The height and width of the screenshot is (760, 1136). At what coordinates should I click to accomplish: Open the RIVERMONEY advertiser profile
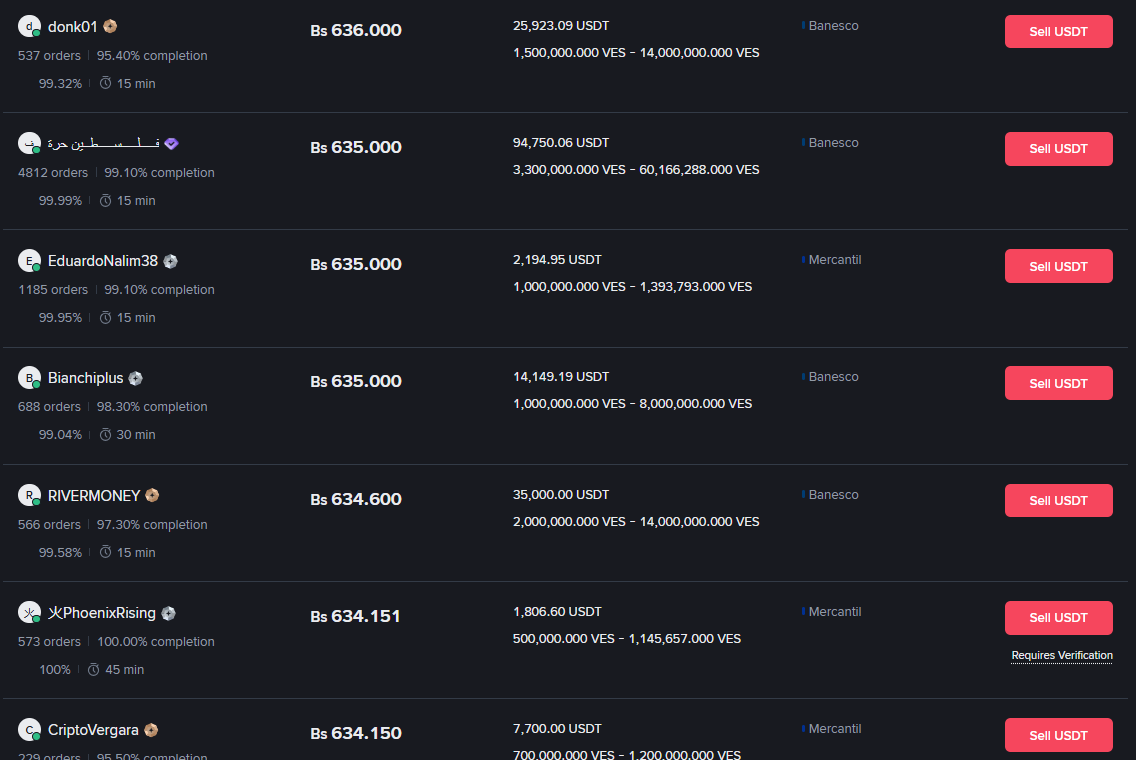94,496
